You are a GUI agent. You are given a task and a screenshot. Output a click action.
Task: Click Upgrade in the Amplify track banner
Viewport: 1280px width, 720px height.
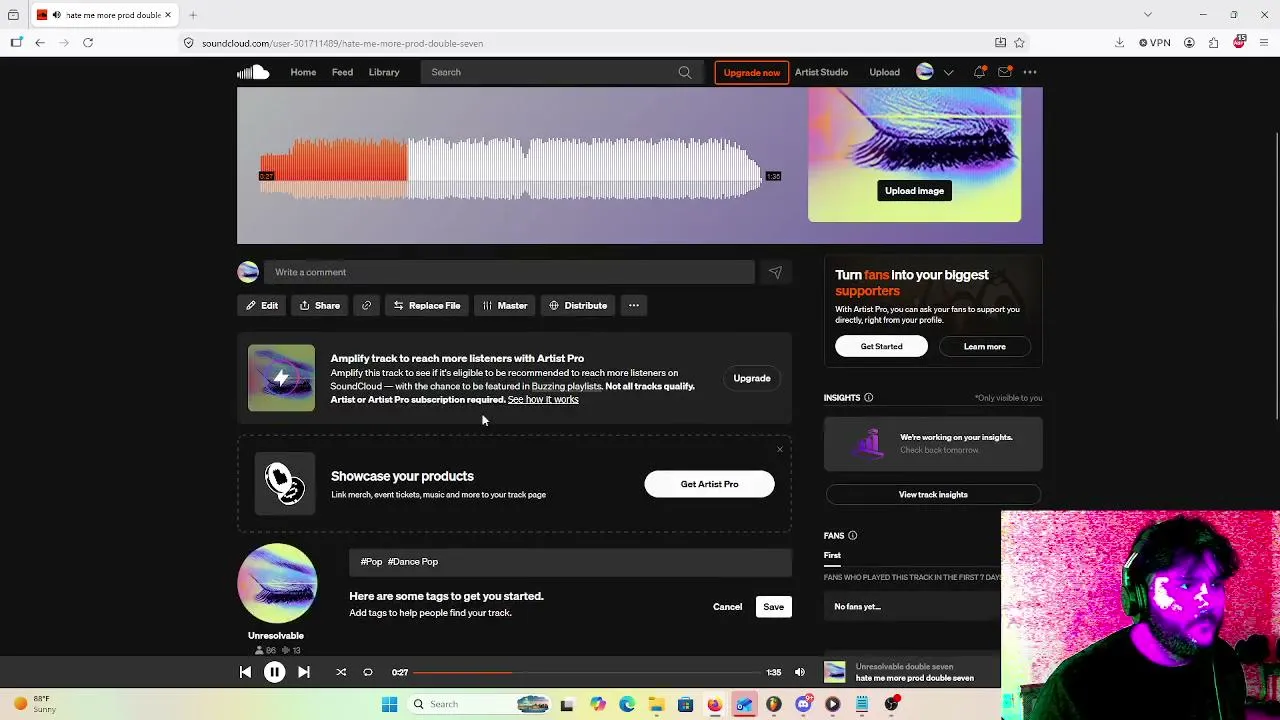coord(752,379)
